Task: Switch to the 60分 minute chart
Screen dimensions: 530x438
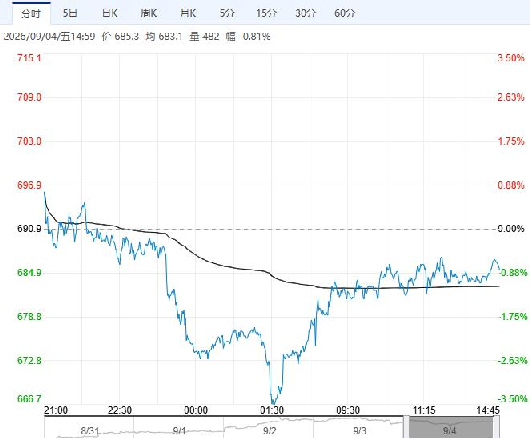Action: (x=345, y=14)
